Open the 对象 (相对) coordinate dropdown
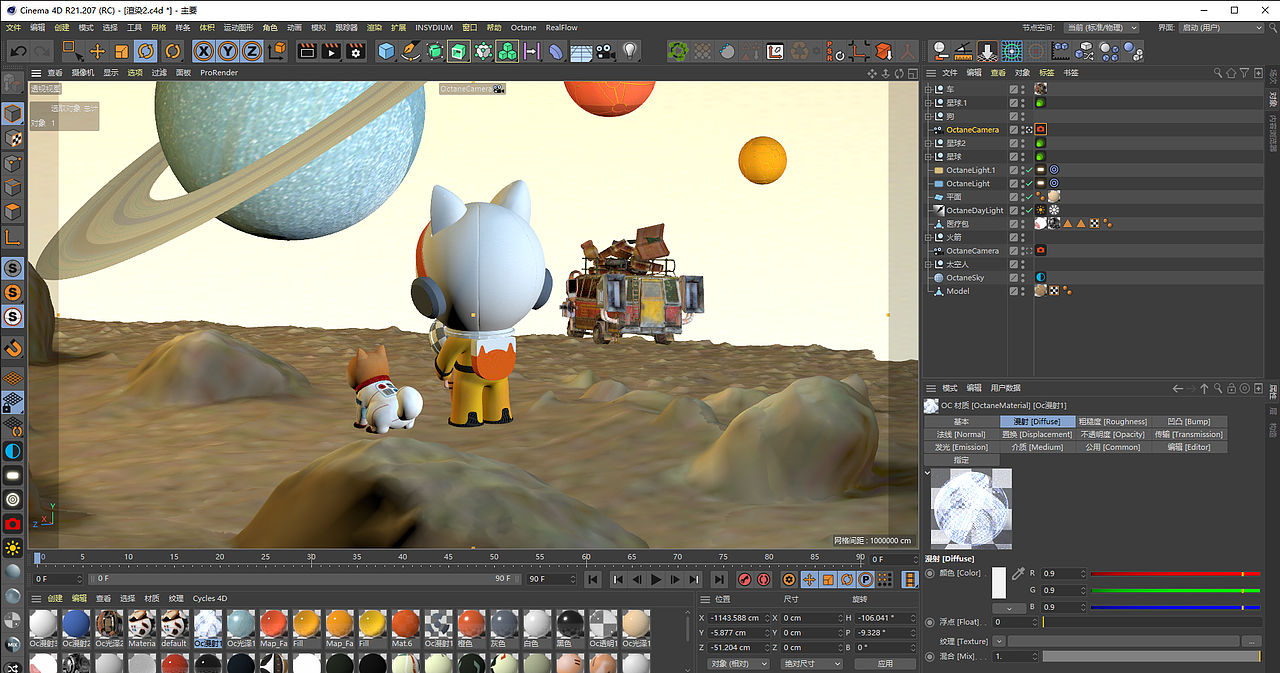The width and height of the screenshot is (1280, 673). 739,663
